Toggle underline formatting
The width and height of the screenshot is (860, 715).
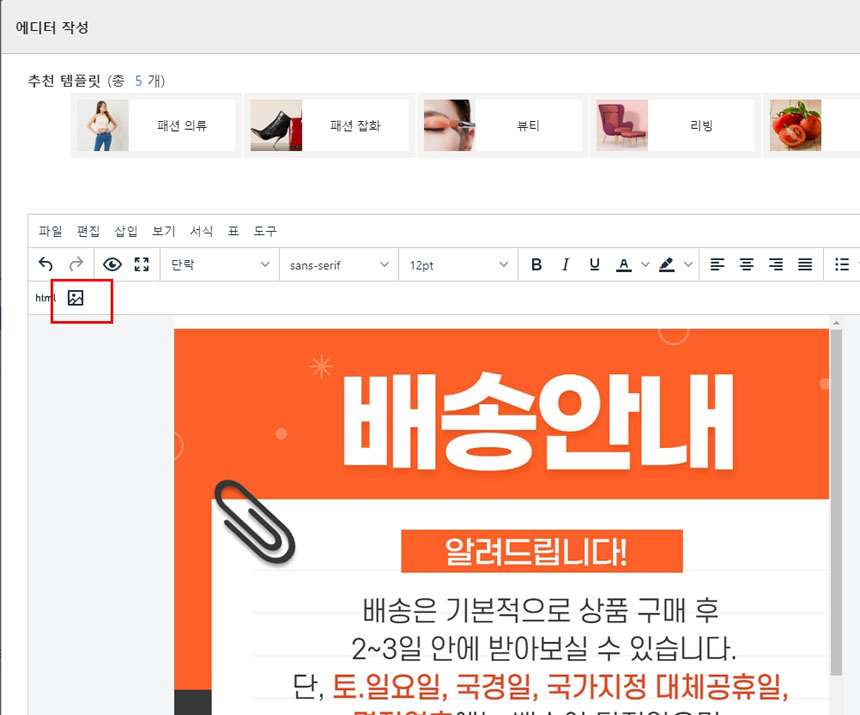pos(595,264)
